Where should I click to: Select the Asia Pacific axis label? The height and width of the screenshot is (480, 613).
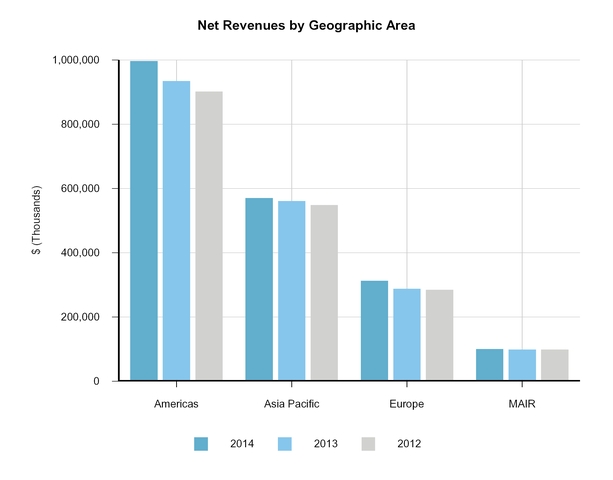point(292,404)
